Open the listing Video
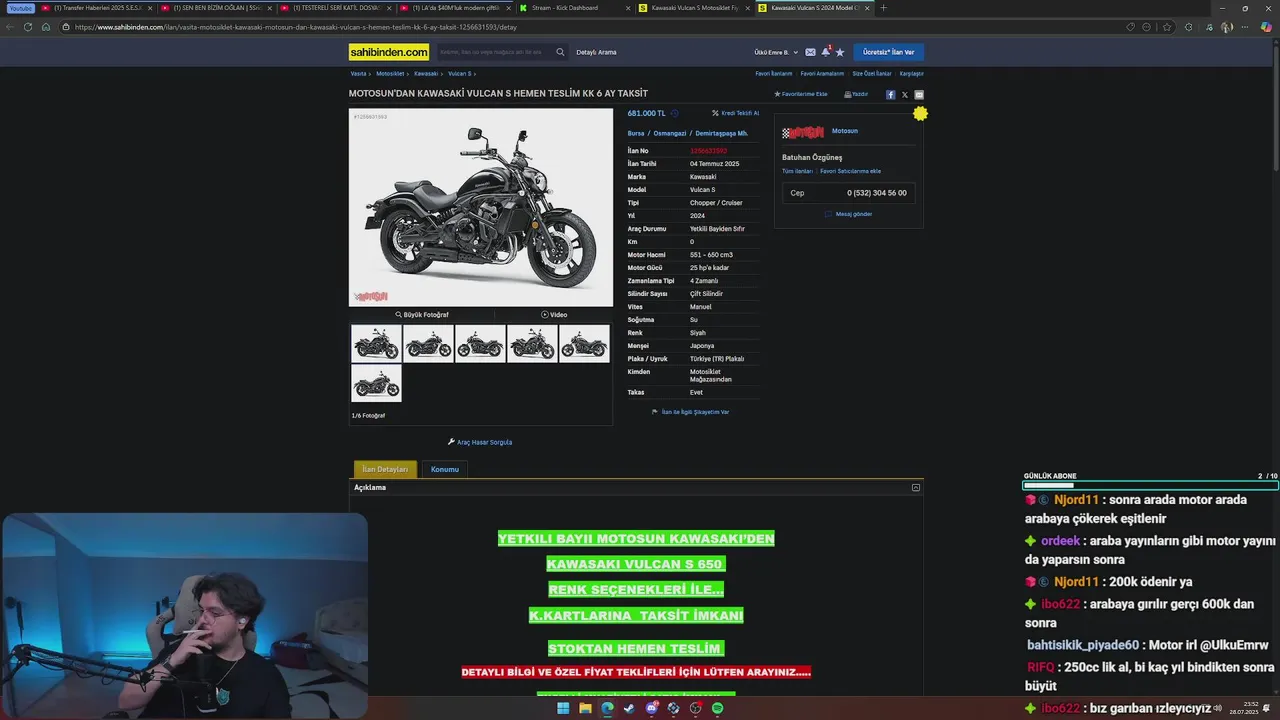 click(x=554, y=315)
